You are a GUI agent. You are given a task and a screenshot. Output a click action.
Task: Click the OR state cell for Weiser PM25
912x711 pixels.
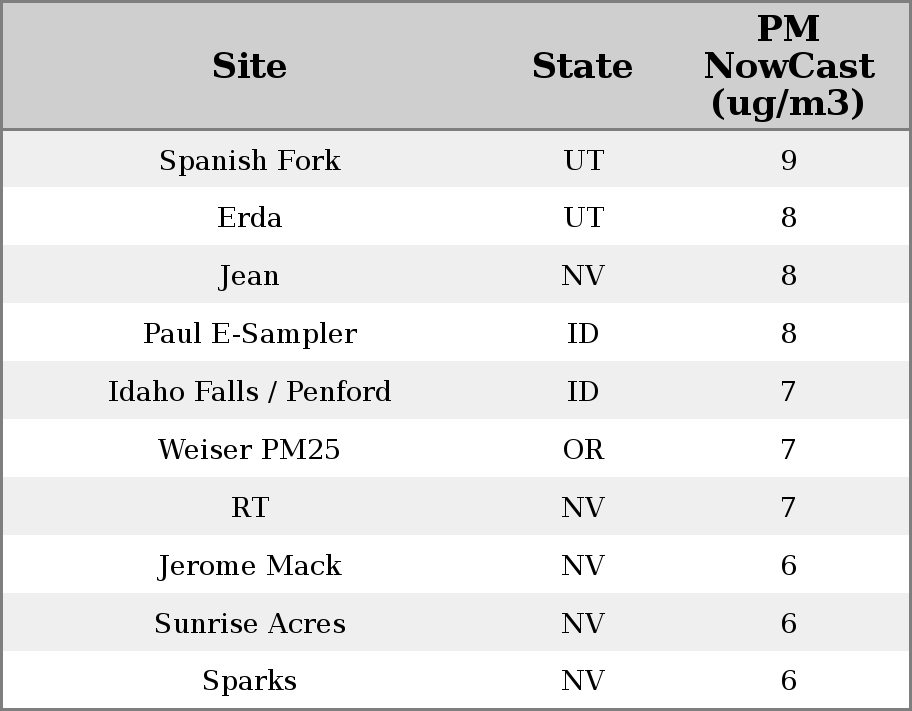pos(583,450)
